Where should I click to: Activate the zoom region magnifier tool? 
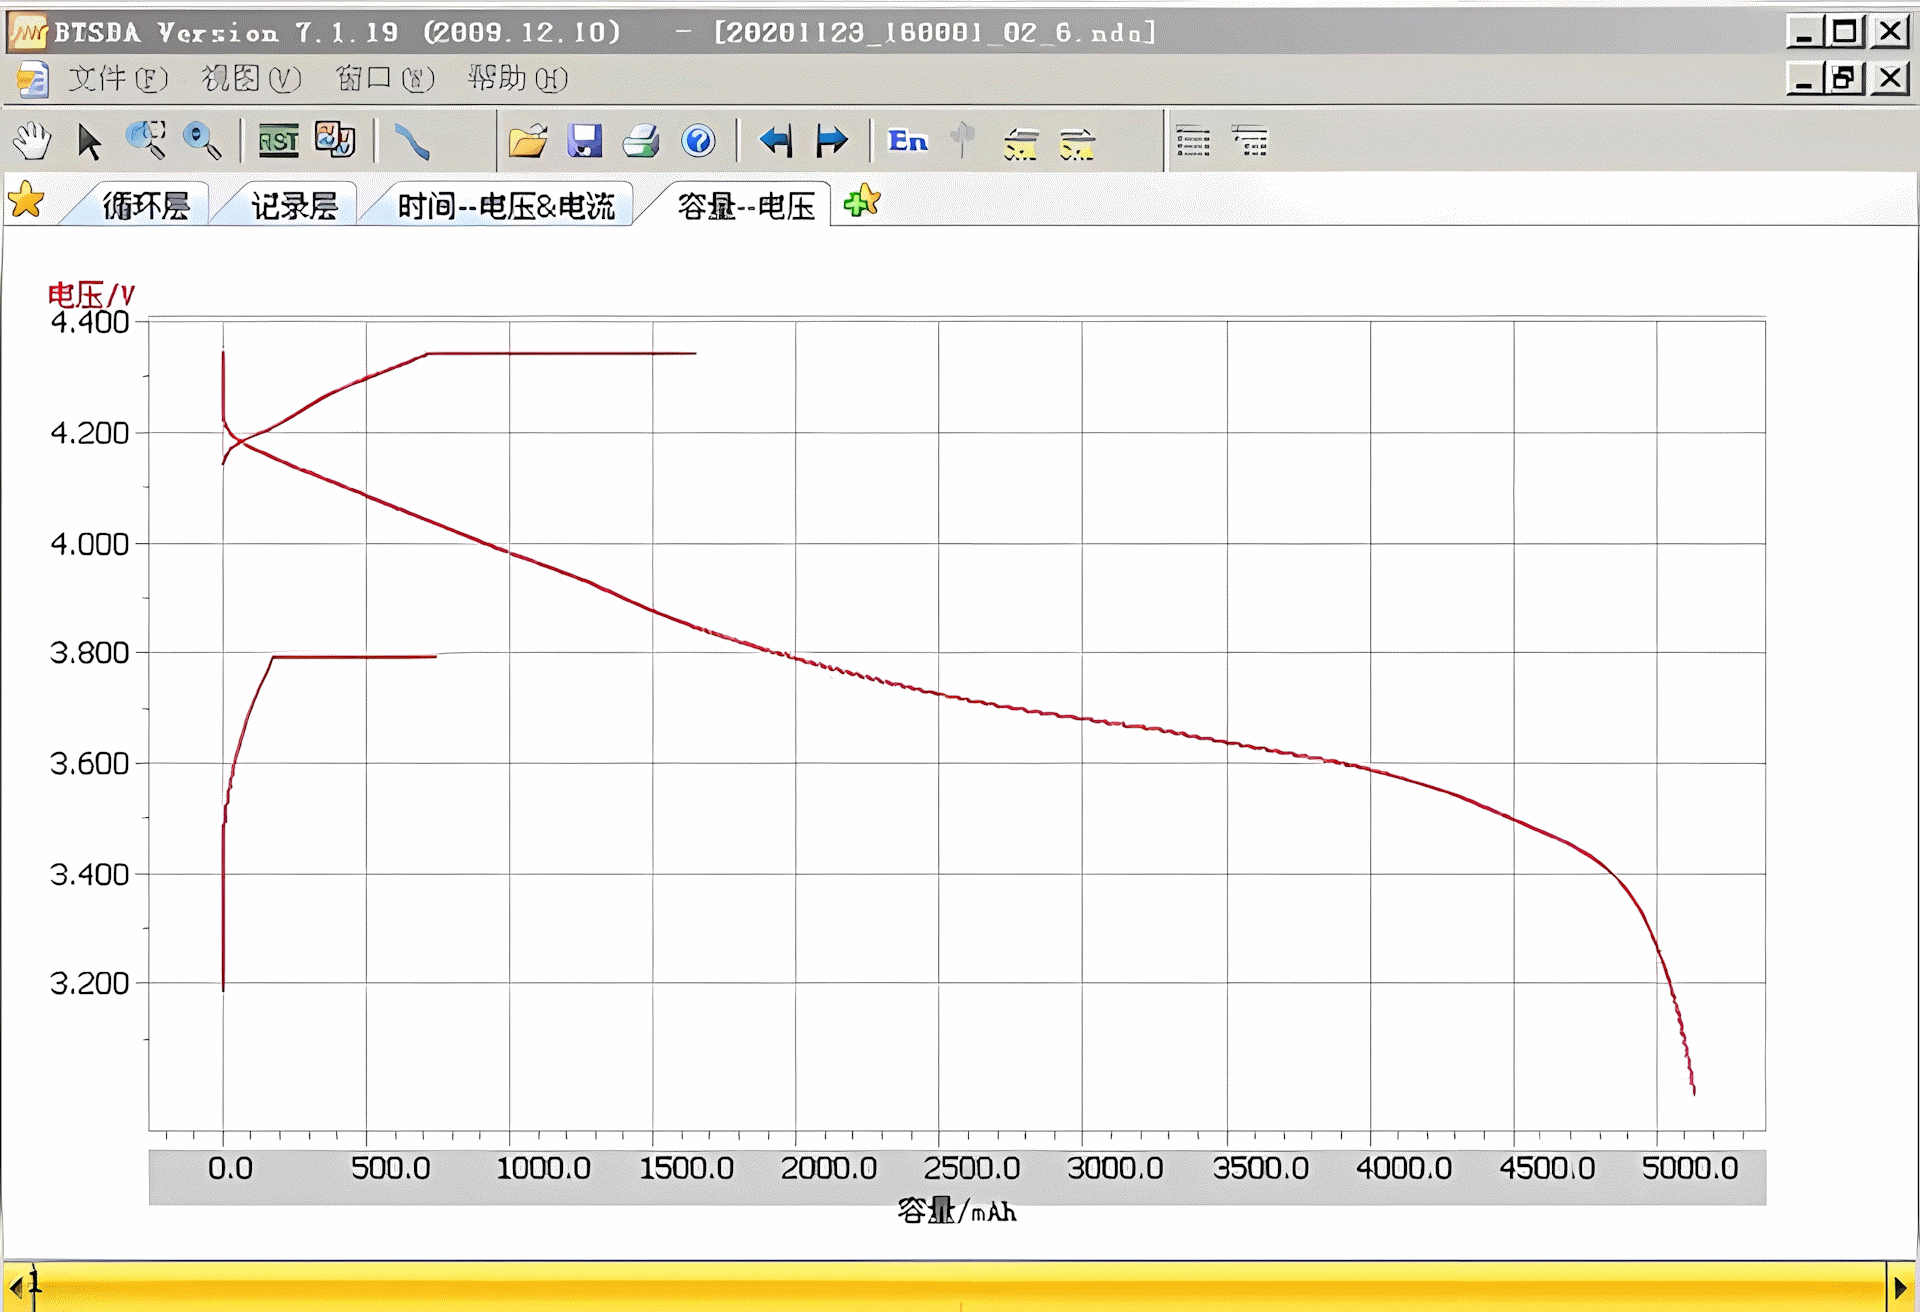(146, 140)
